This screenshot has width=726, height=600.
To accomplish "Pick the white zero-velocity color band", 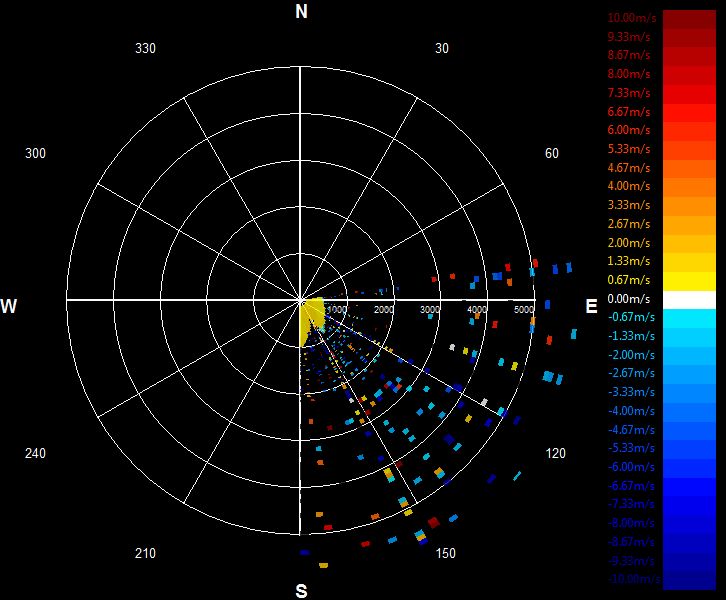I will 689,300.
